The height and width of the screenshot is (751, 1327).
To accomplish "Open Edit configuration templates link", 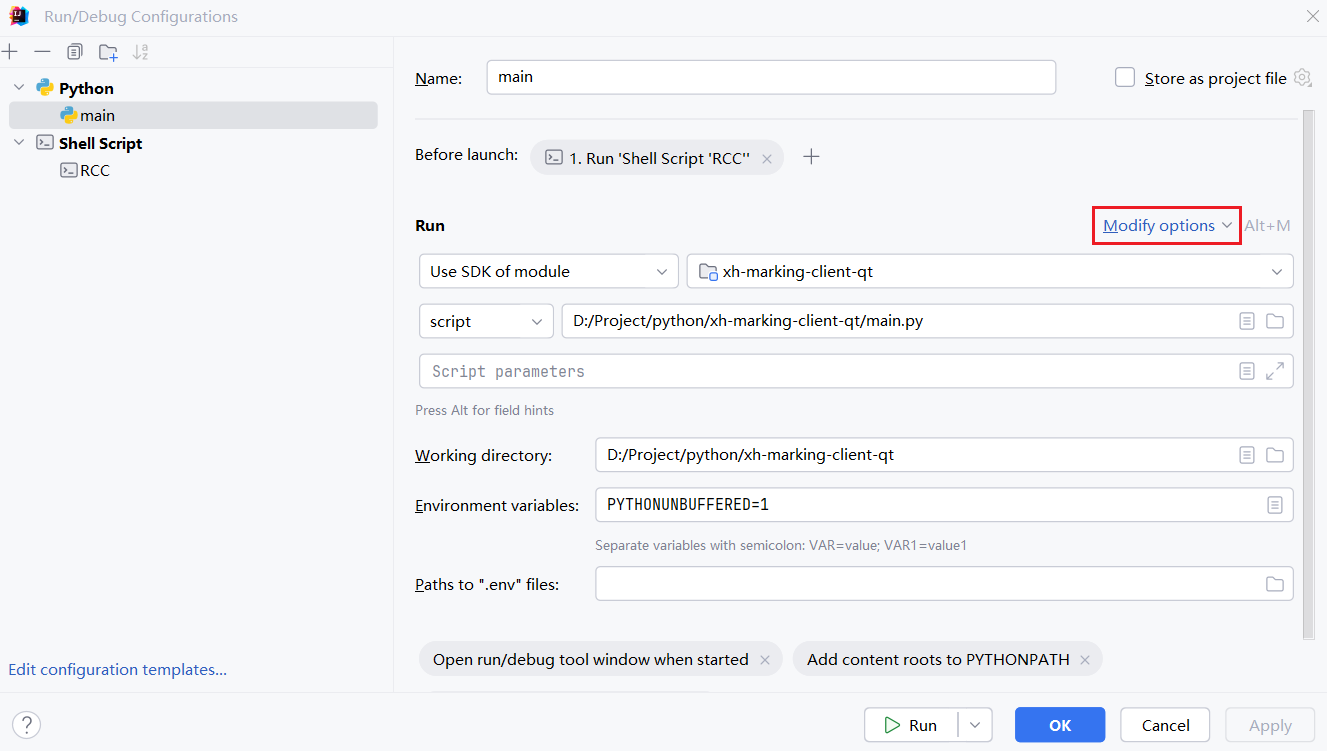I will (118, 670).
